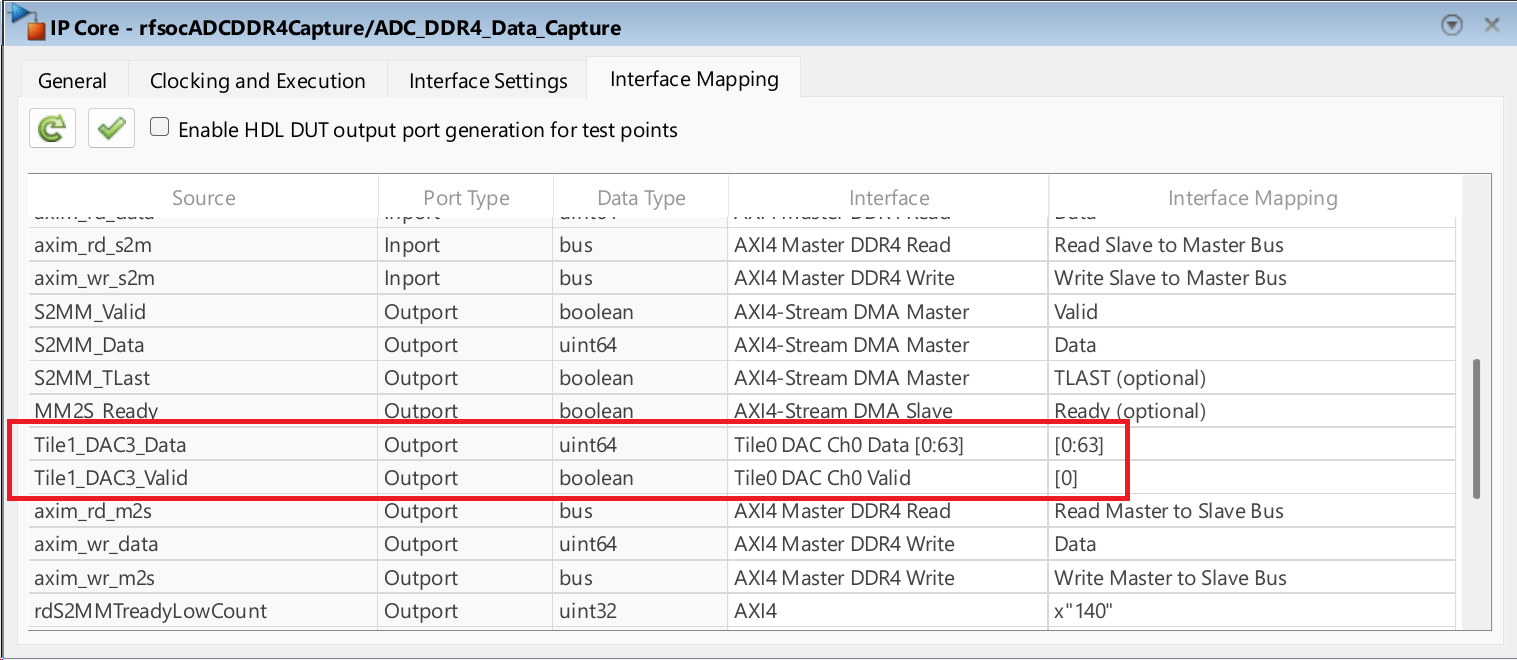Screen dimensions: 1517x660
Task: Click the Data Type column header
Action: tap(640, 198)
